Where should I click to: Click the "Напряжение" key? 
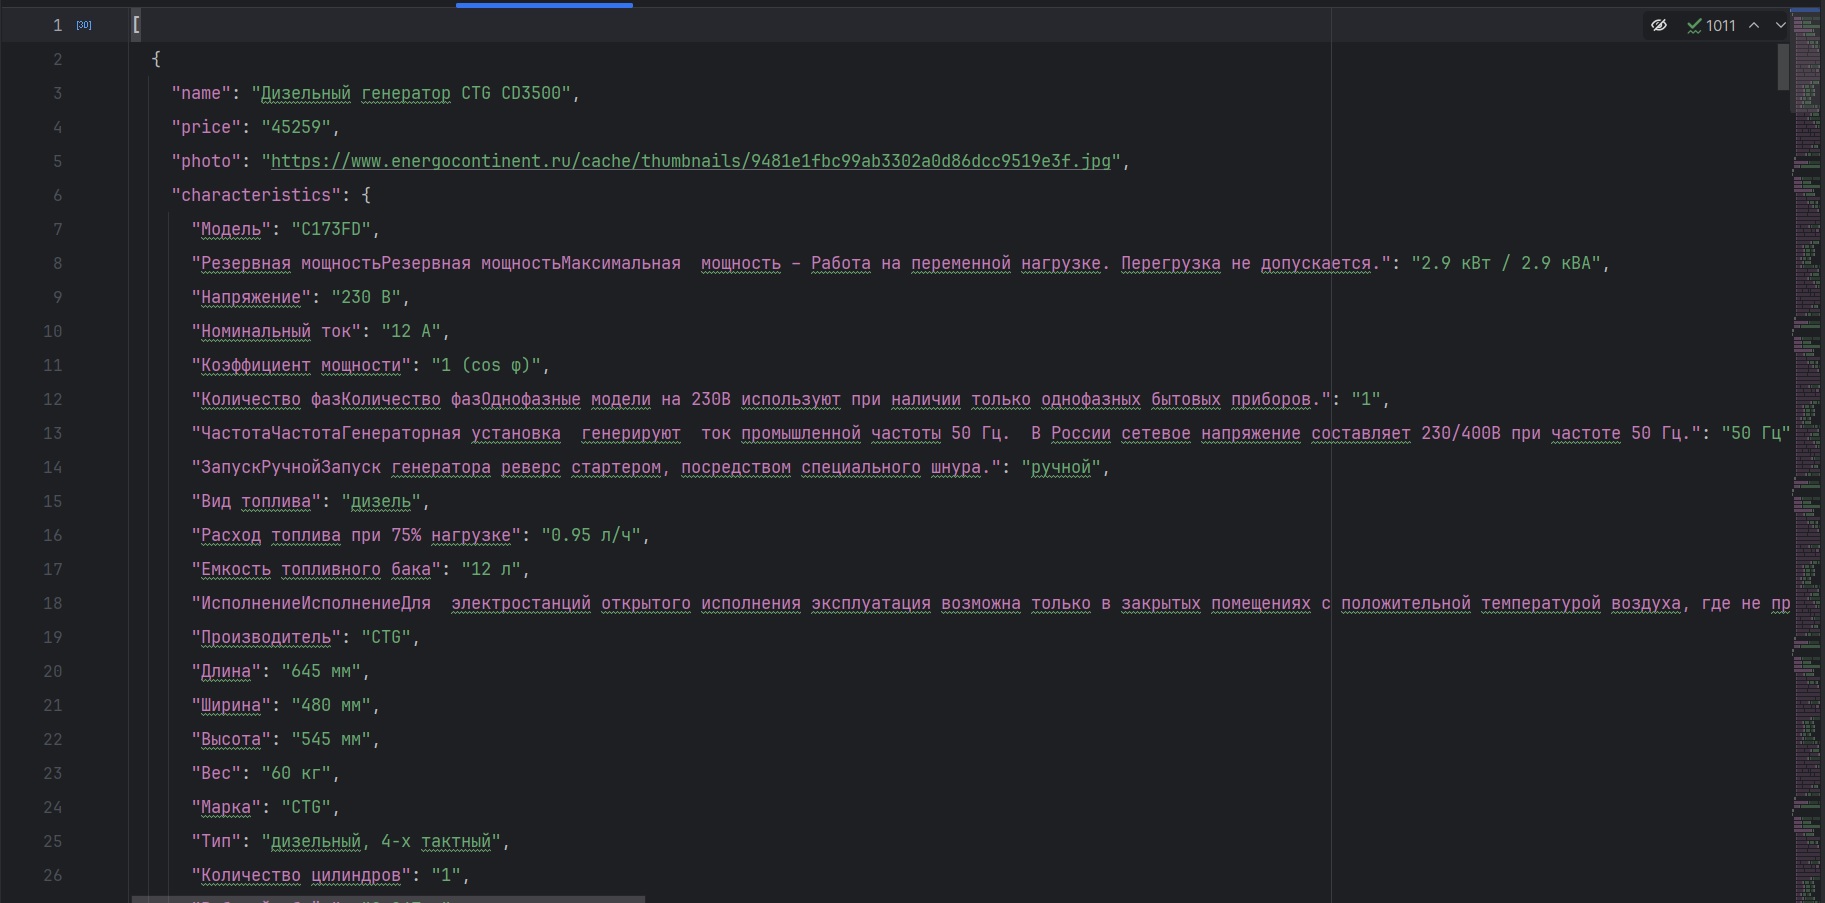pyautogui.click(x=251, y=297)
